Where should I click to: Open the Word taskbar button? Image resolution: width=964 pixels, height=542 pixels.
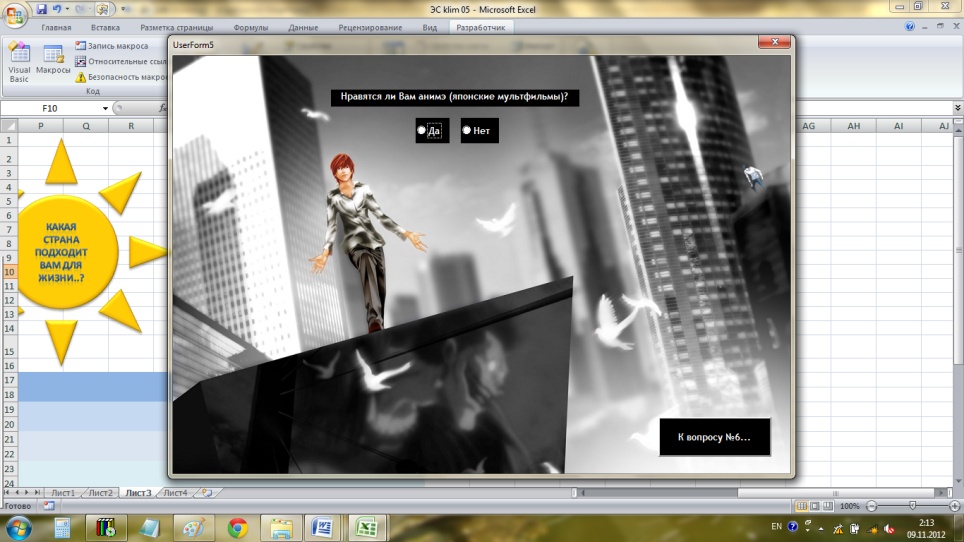(x=322, y=528)
